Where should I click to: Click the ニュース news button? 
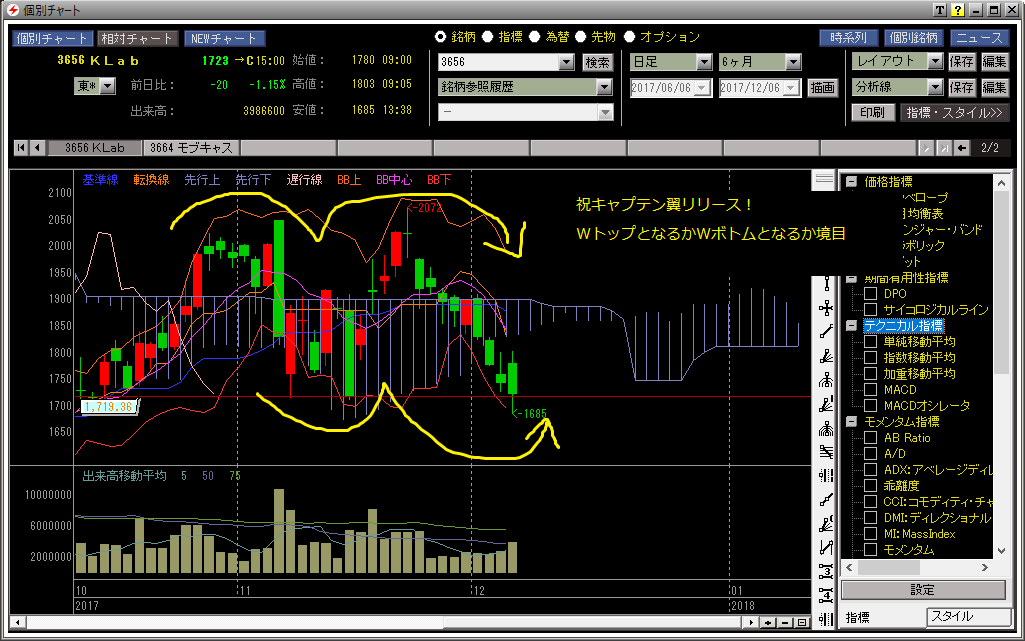(x=979, y=38)
